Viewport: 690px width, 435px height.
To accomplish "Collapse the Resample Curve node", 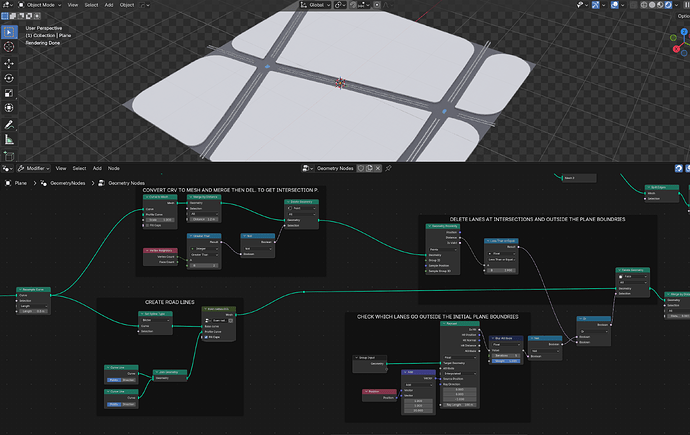I will click(x=20, y=289).
